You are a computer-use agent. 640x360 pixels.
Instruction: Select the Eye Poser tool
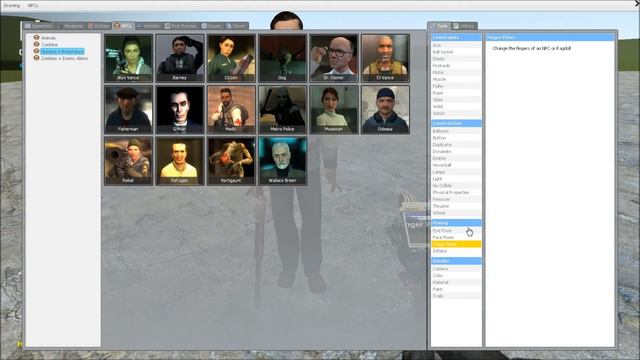456,231
